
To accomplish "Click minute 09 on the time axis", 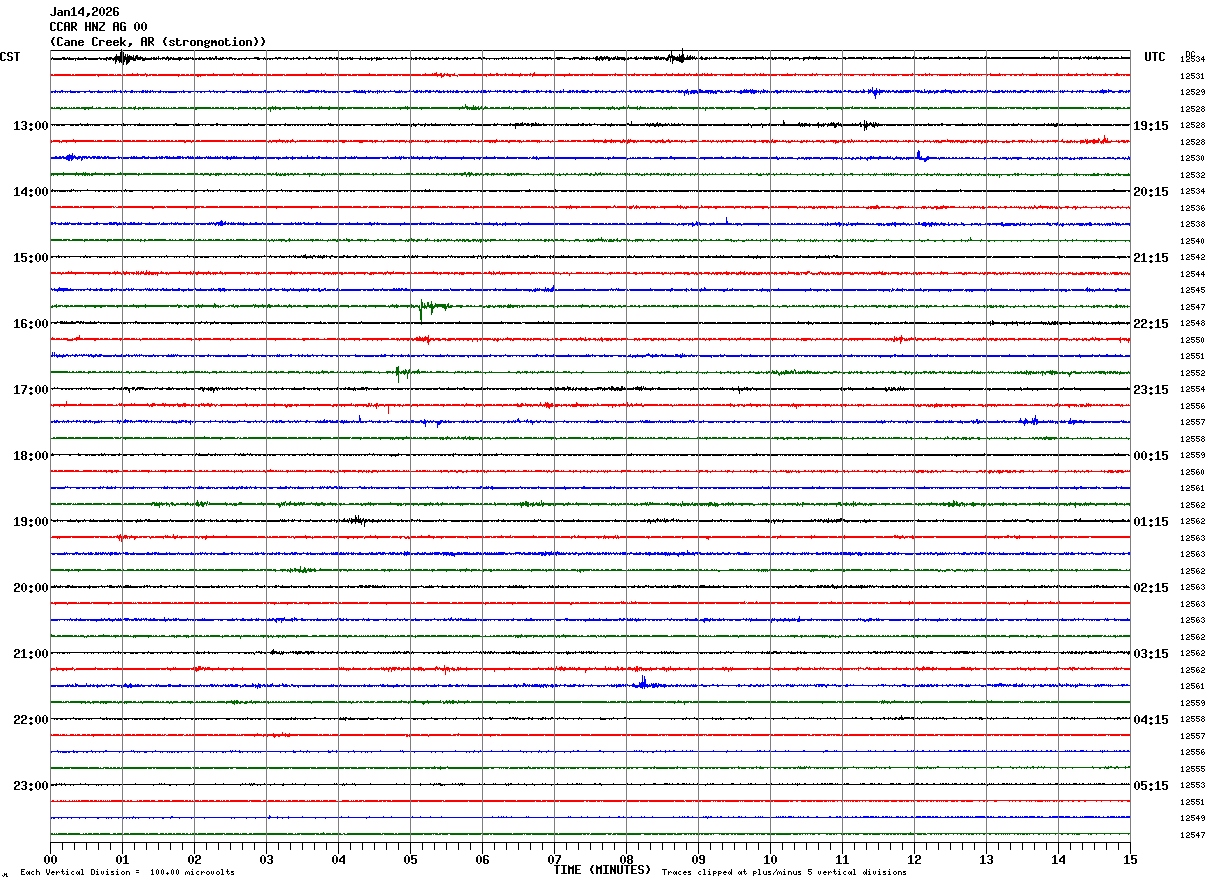I will [x=698, y=860].
